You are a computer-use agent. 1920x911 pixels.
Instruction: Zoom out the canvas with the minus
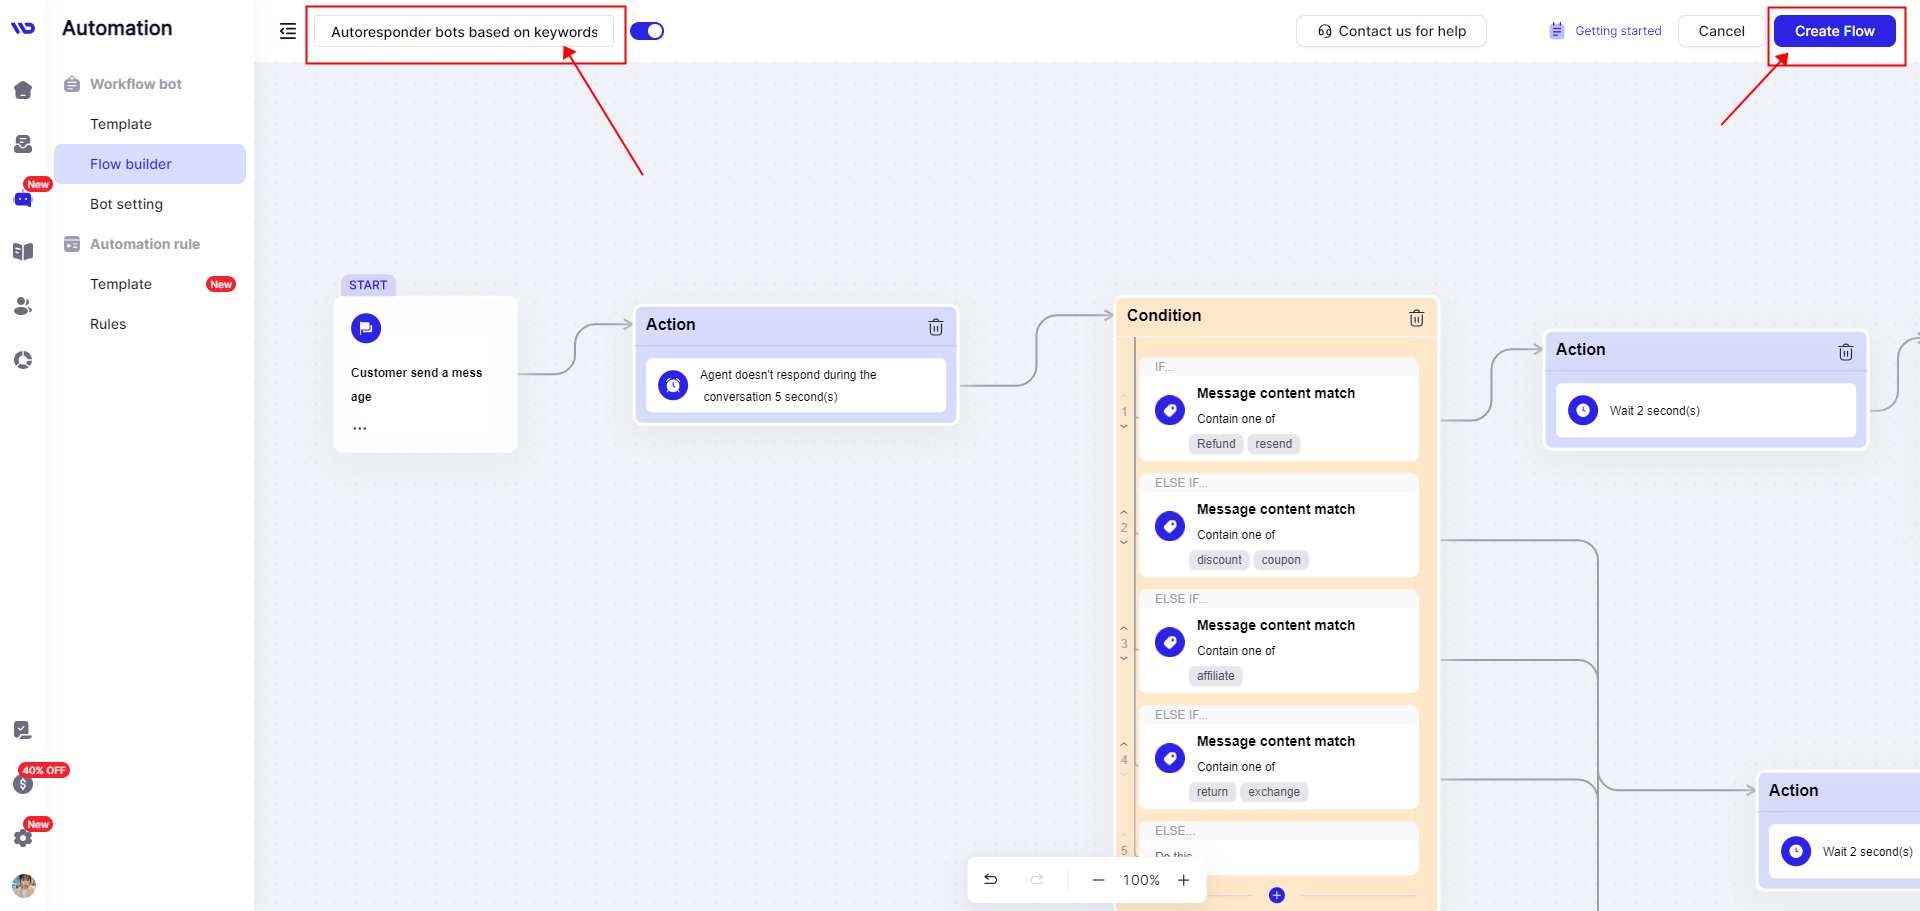pos(1098,880)
